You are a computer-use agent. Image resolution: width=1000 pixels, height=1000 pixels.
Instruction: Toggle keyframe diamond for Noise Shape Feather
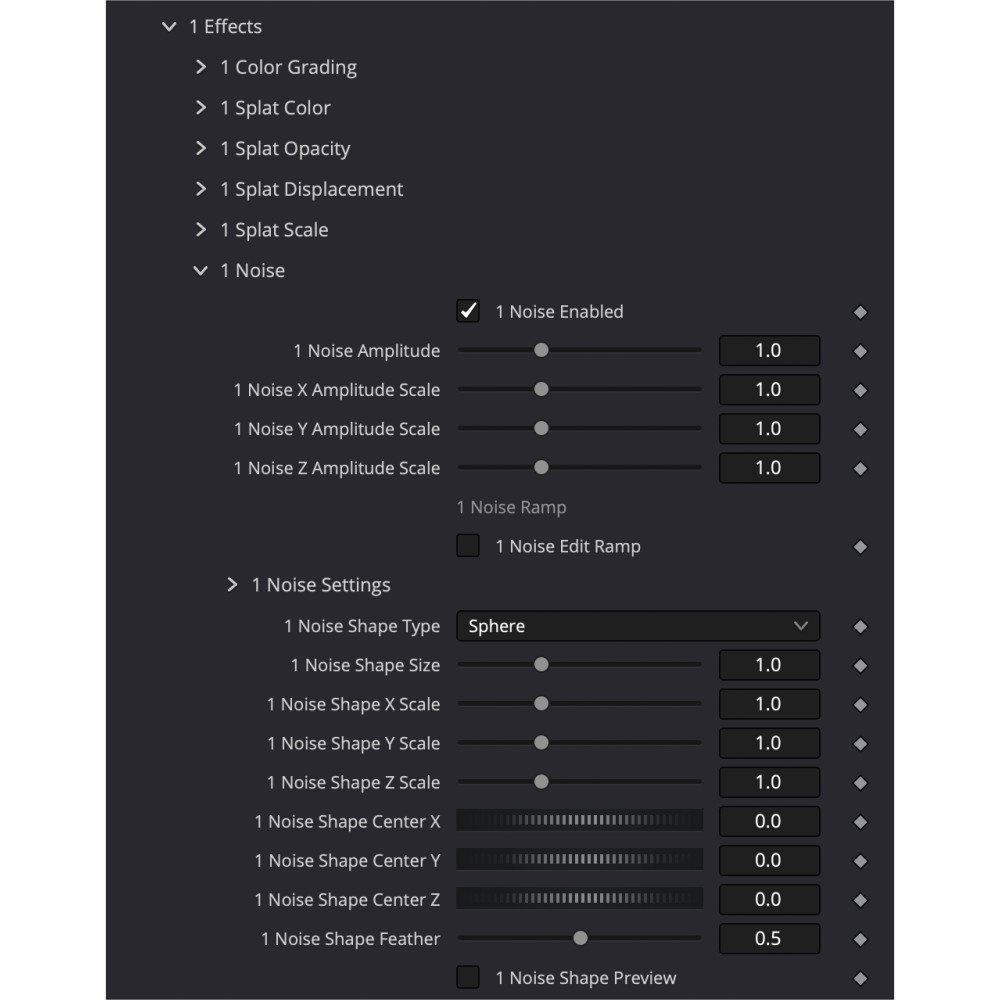(860, 939)
